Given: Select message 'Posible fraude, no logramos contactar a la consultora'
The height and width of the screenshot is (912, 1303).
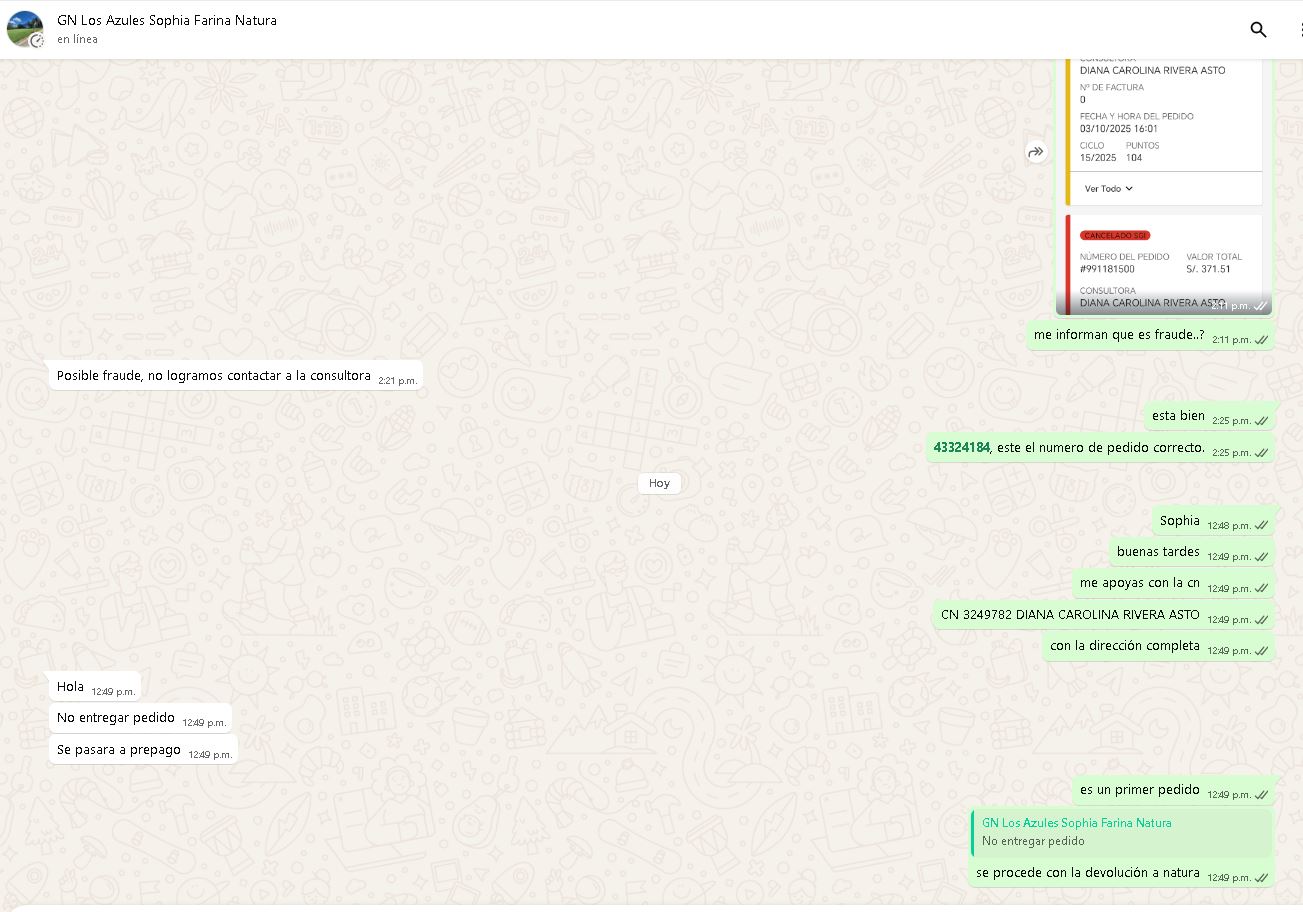Looking at the screenshot, I should [x=236, y=376].
